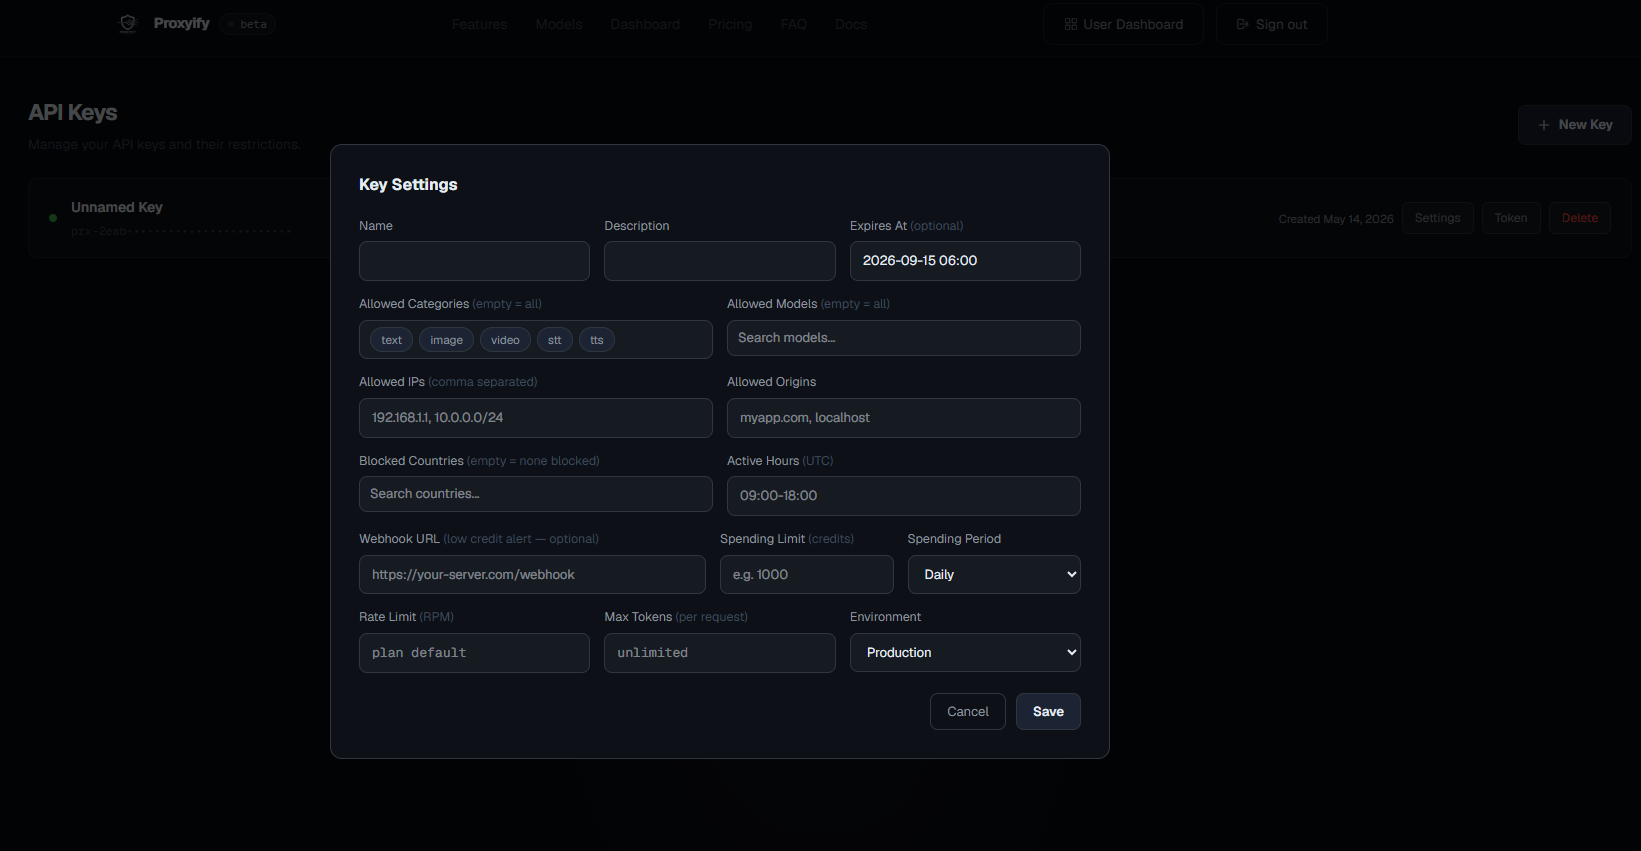The image size is (1641, 851).
Task: Cancel the Key Settings dialog
Action: 968,711
